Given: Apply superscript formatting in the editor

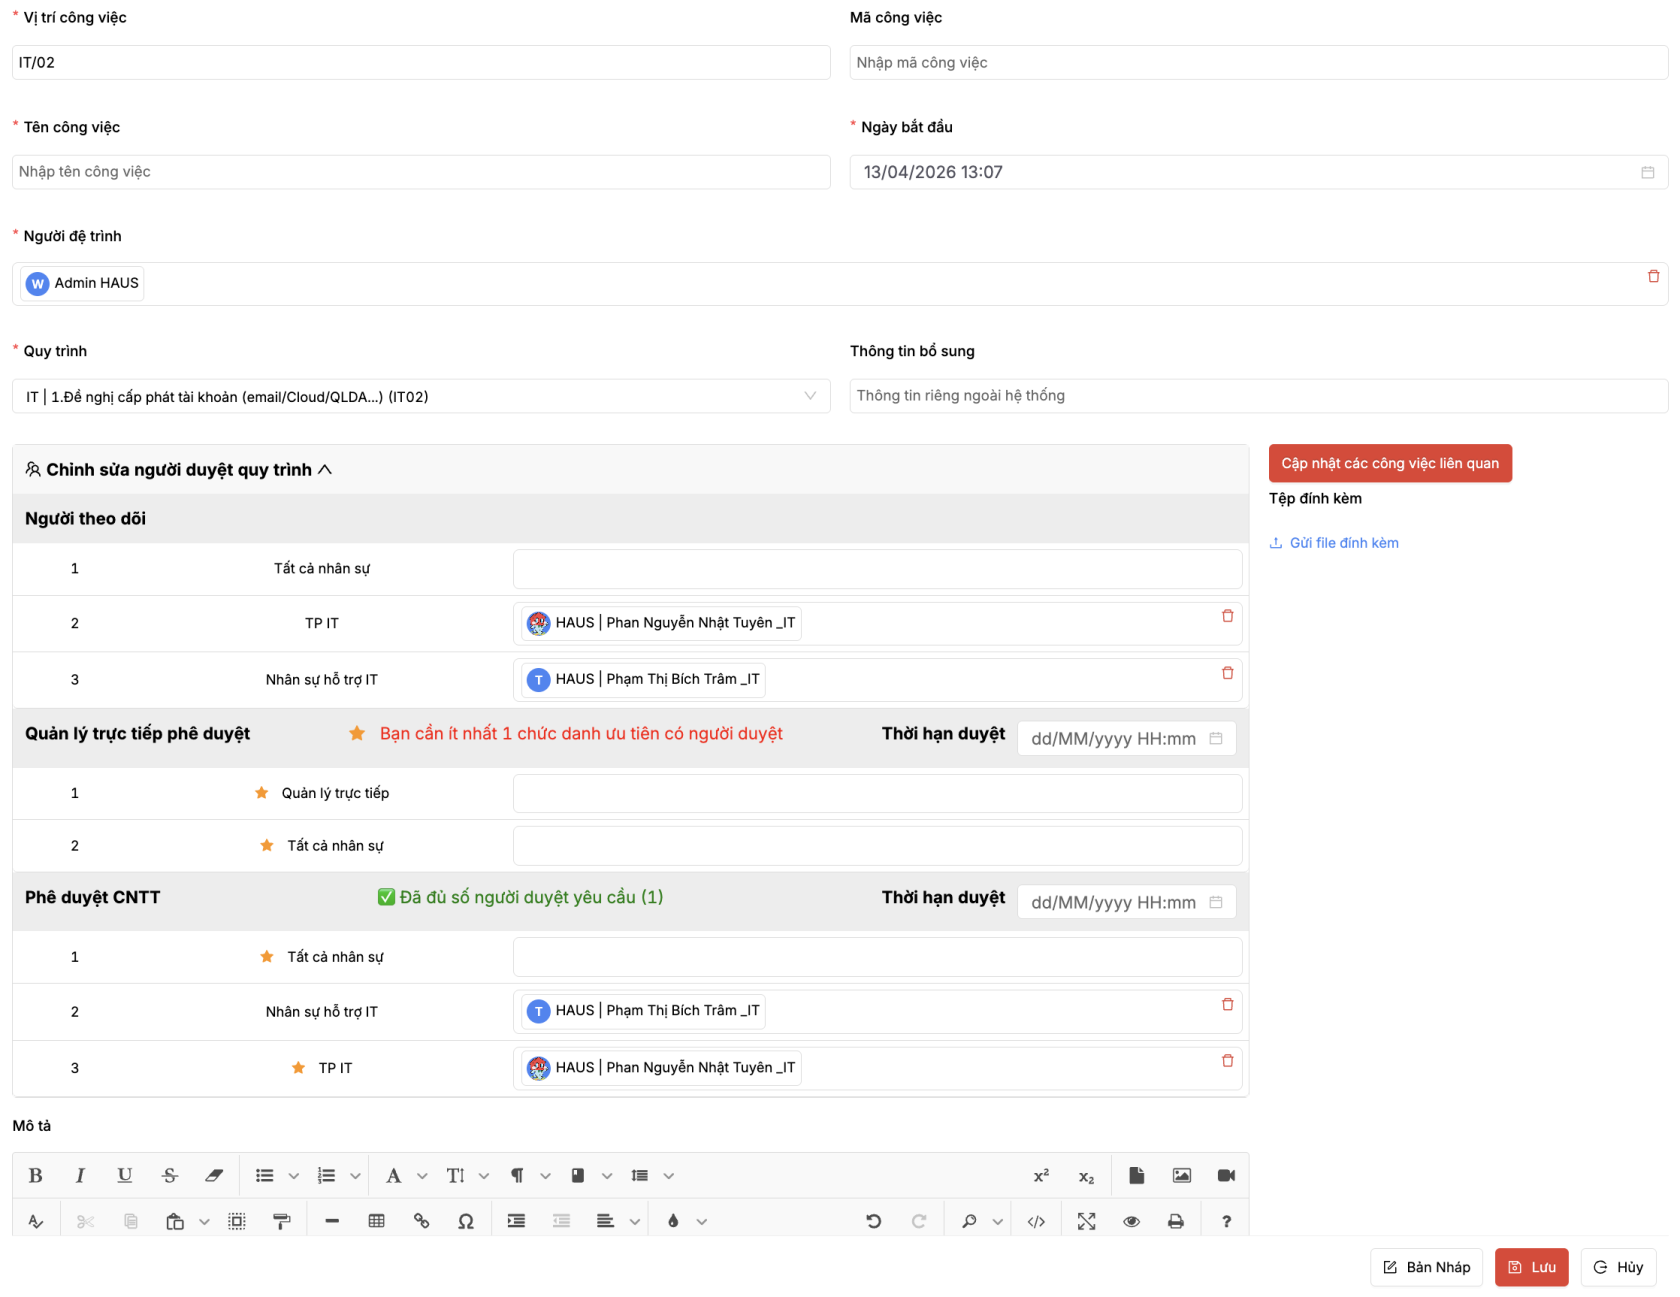Looking at the screenshot, I should [x=1040, y=1175].
